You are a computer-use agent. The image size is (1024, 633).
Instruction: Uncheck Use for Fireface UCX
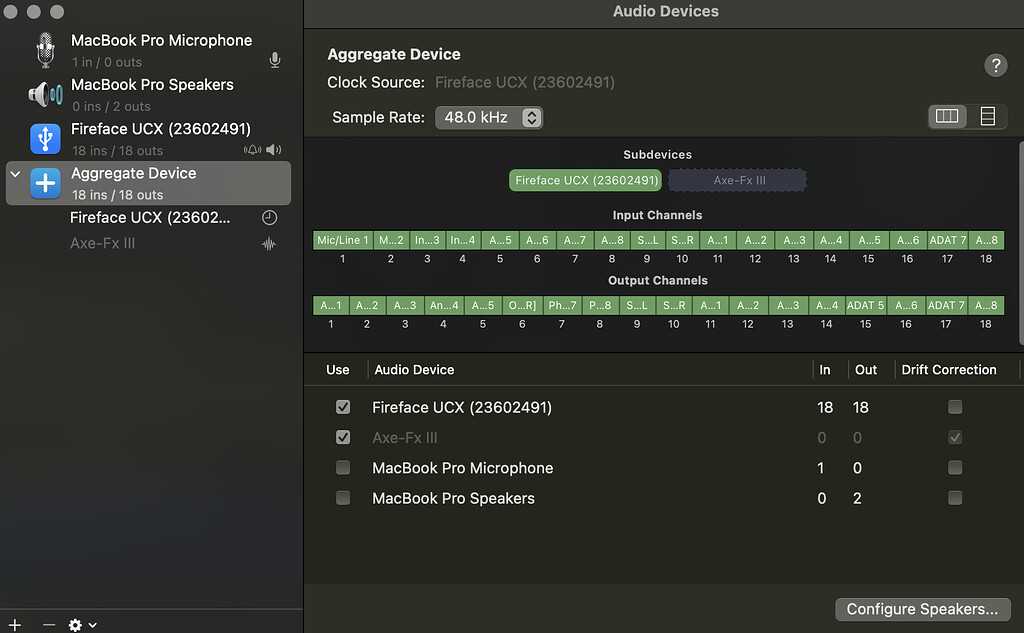click(x=343, y=407)
